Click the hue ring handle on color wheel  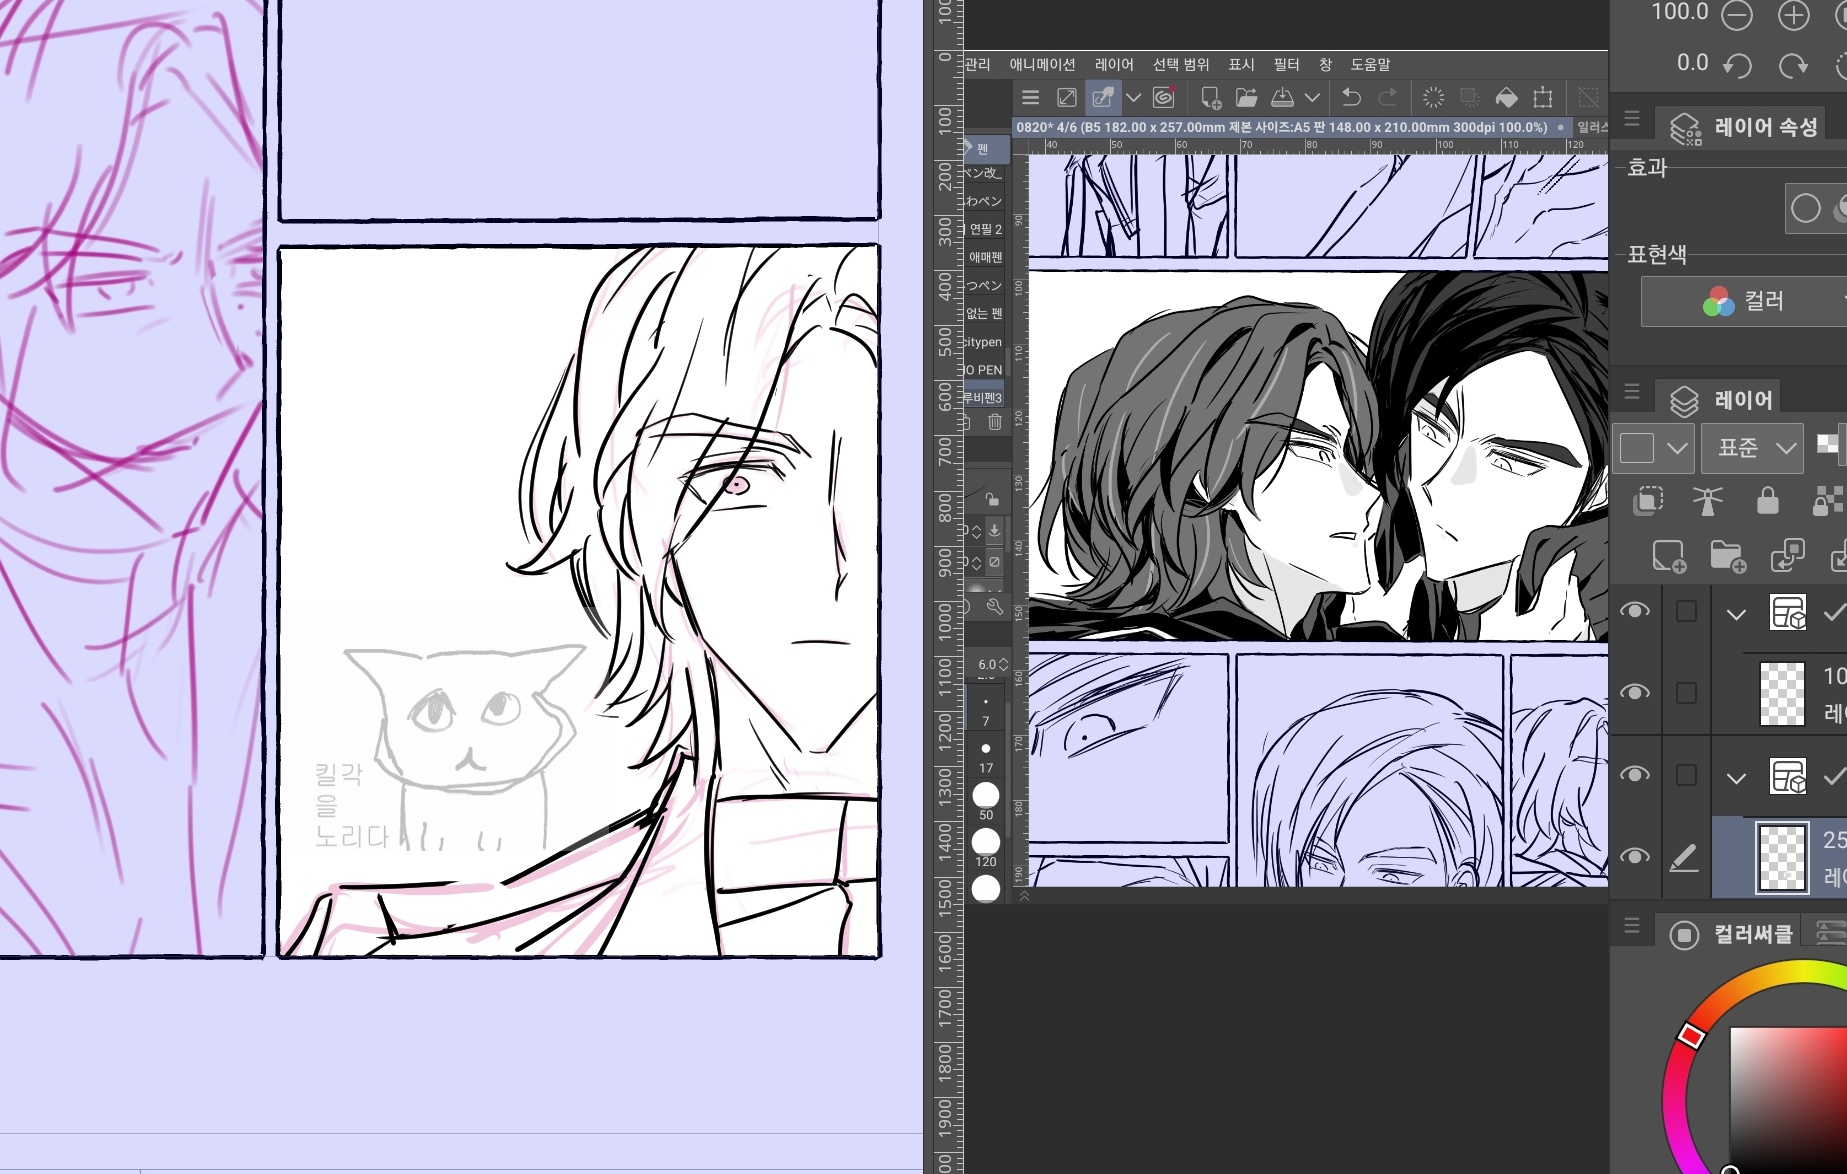coord(1691,1036)
